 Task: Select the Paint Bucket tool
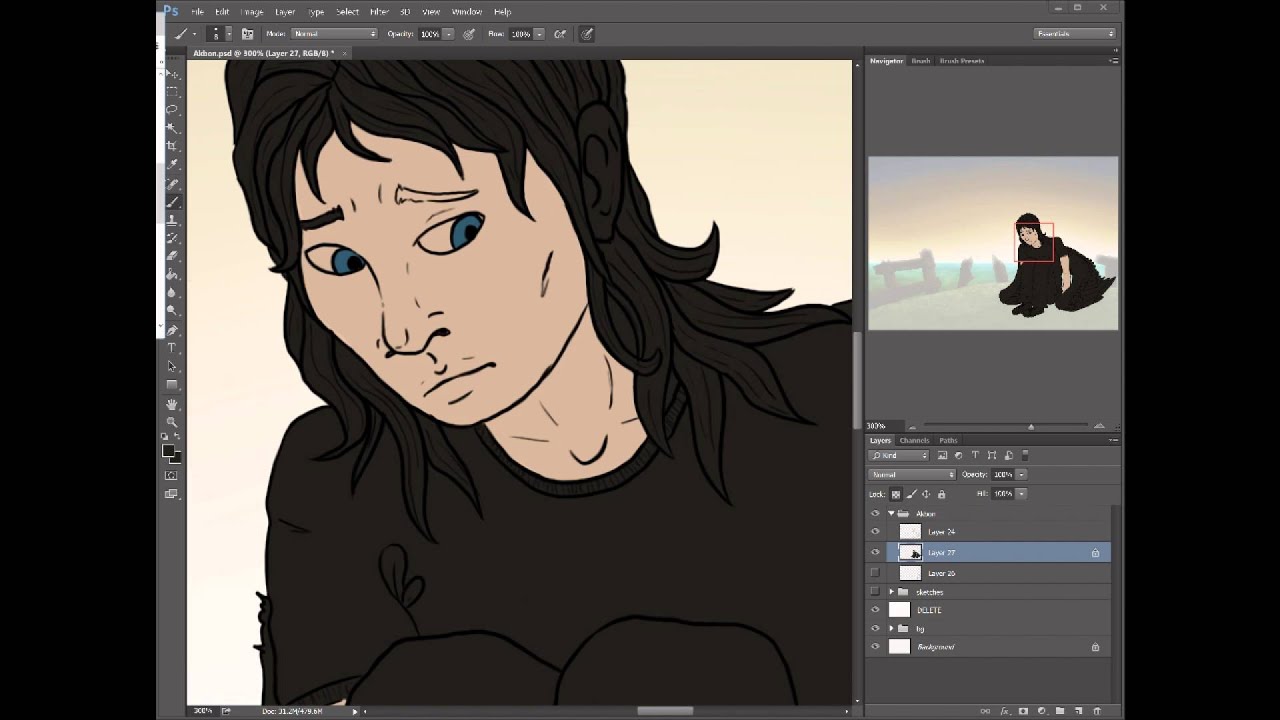coord(172,274)
